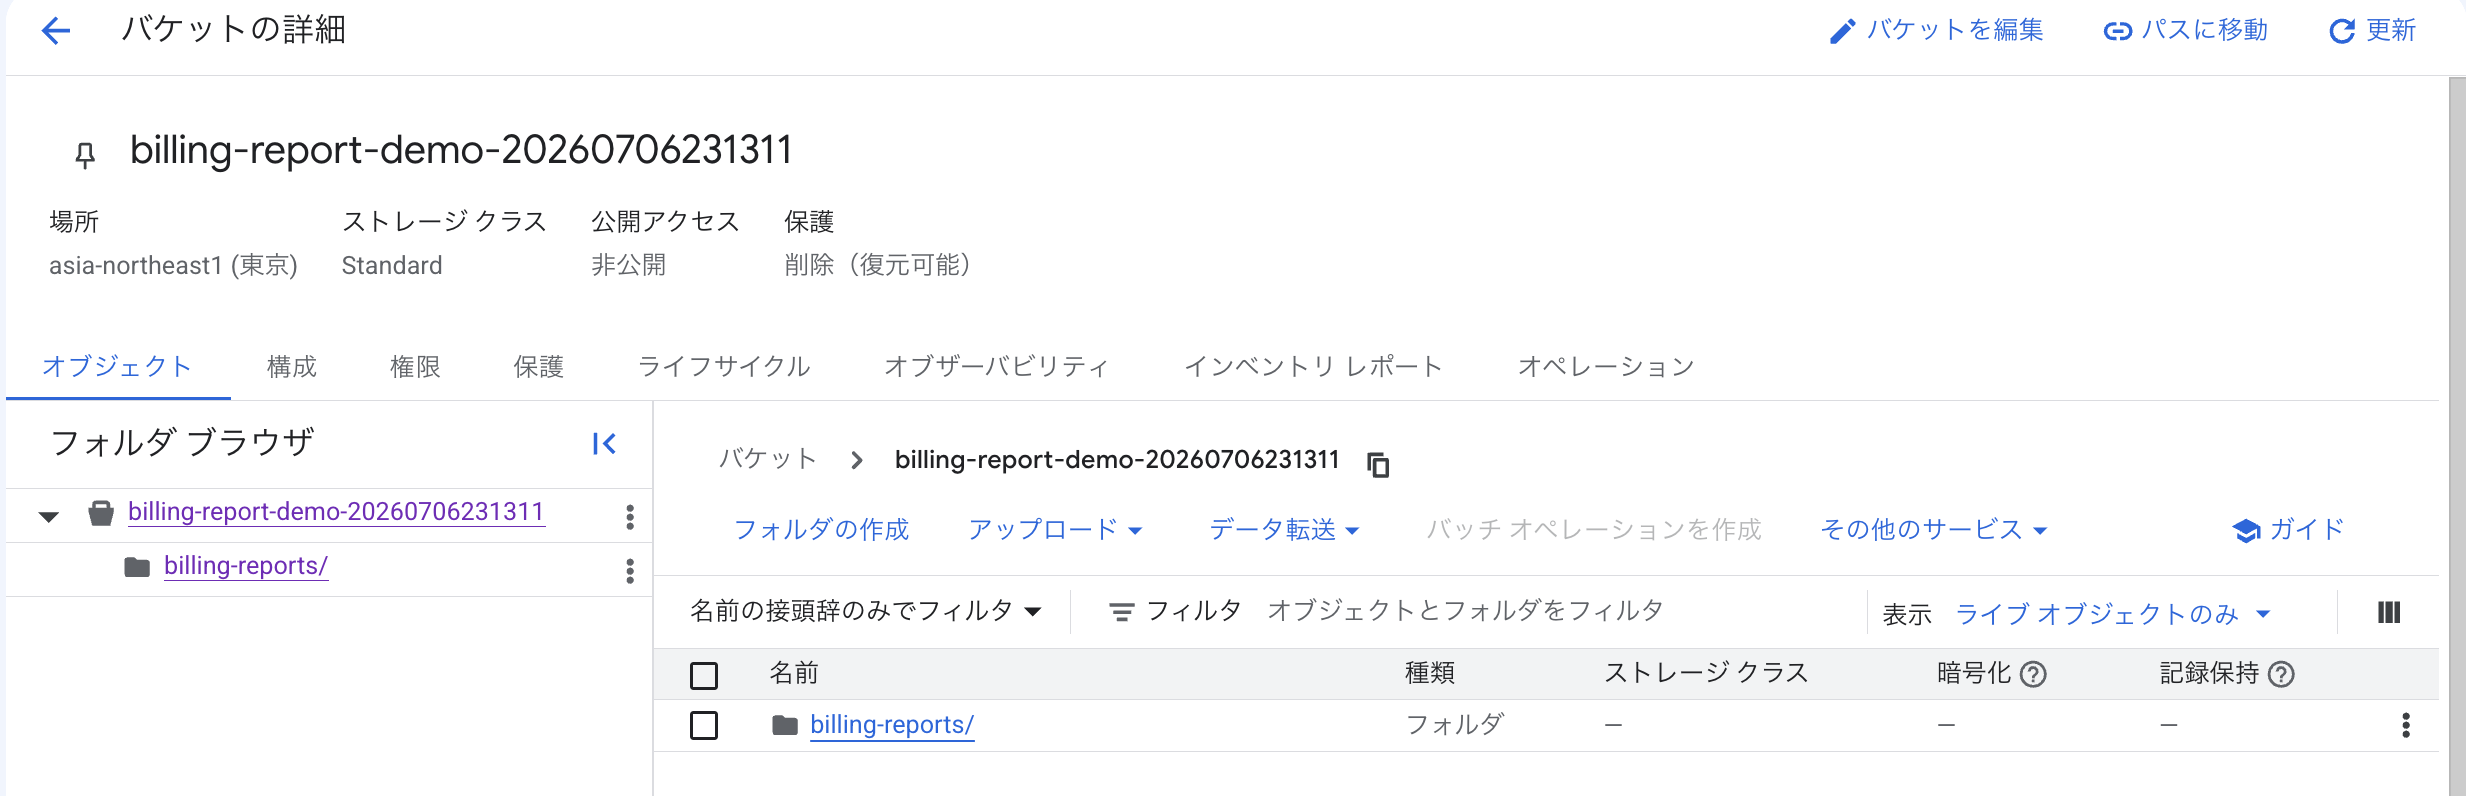2466x796 pixels.
Task: Click the help icon next to 暗号化
Action: click(x=2033, y=674)
